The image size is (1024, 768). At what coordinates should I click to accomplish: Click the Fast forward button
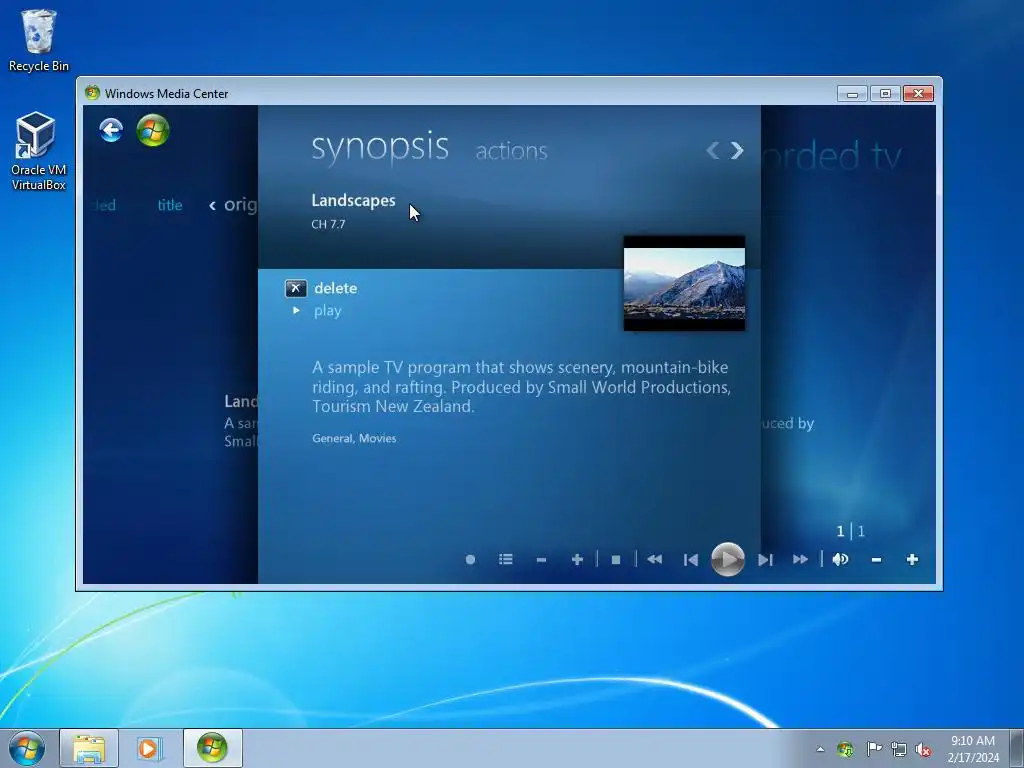pos(801,560)
